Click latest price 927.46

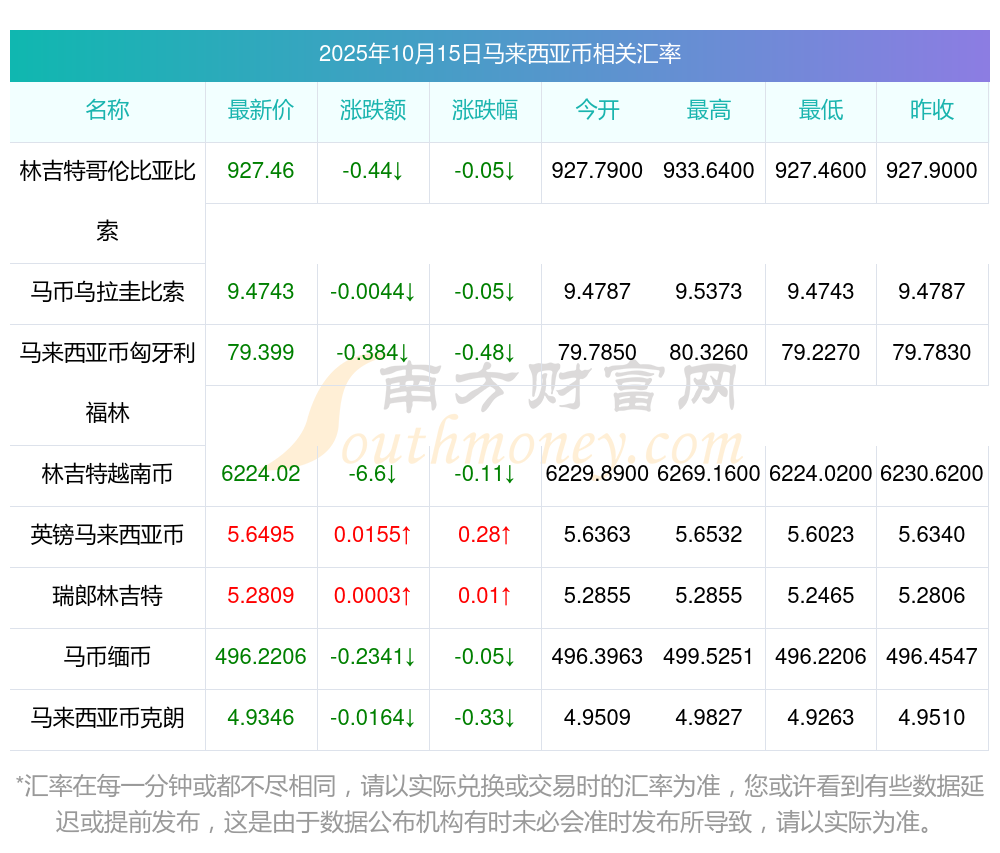pos(260,171)
